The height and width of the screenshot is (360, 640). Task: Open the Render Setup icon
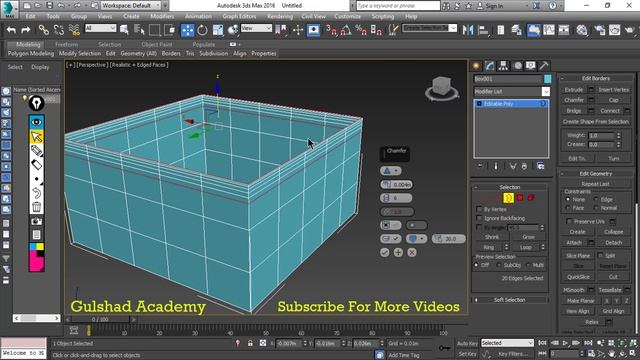pyautogui.click(x=599, y=30)
